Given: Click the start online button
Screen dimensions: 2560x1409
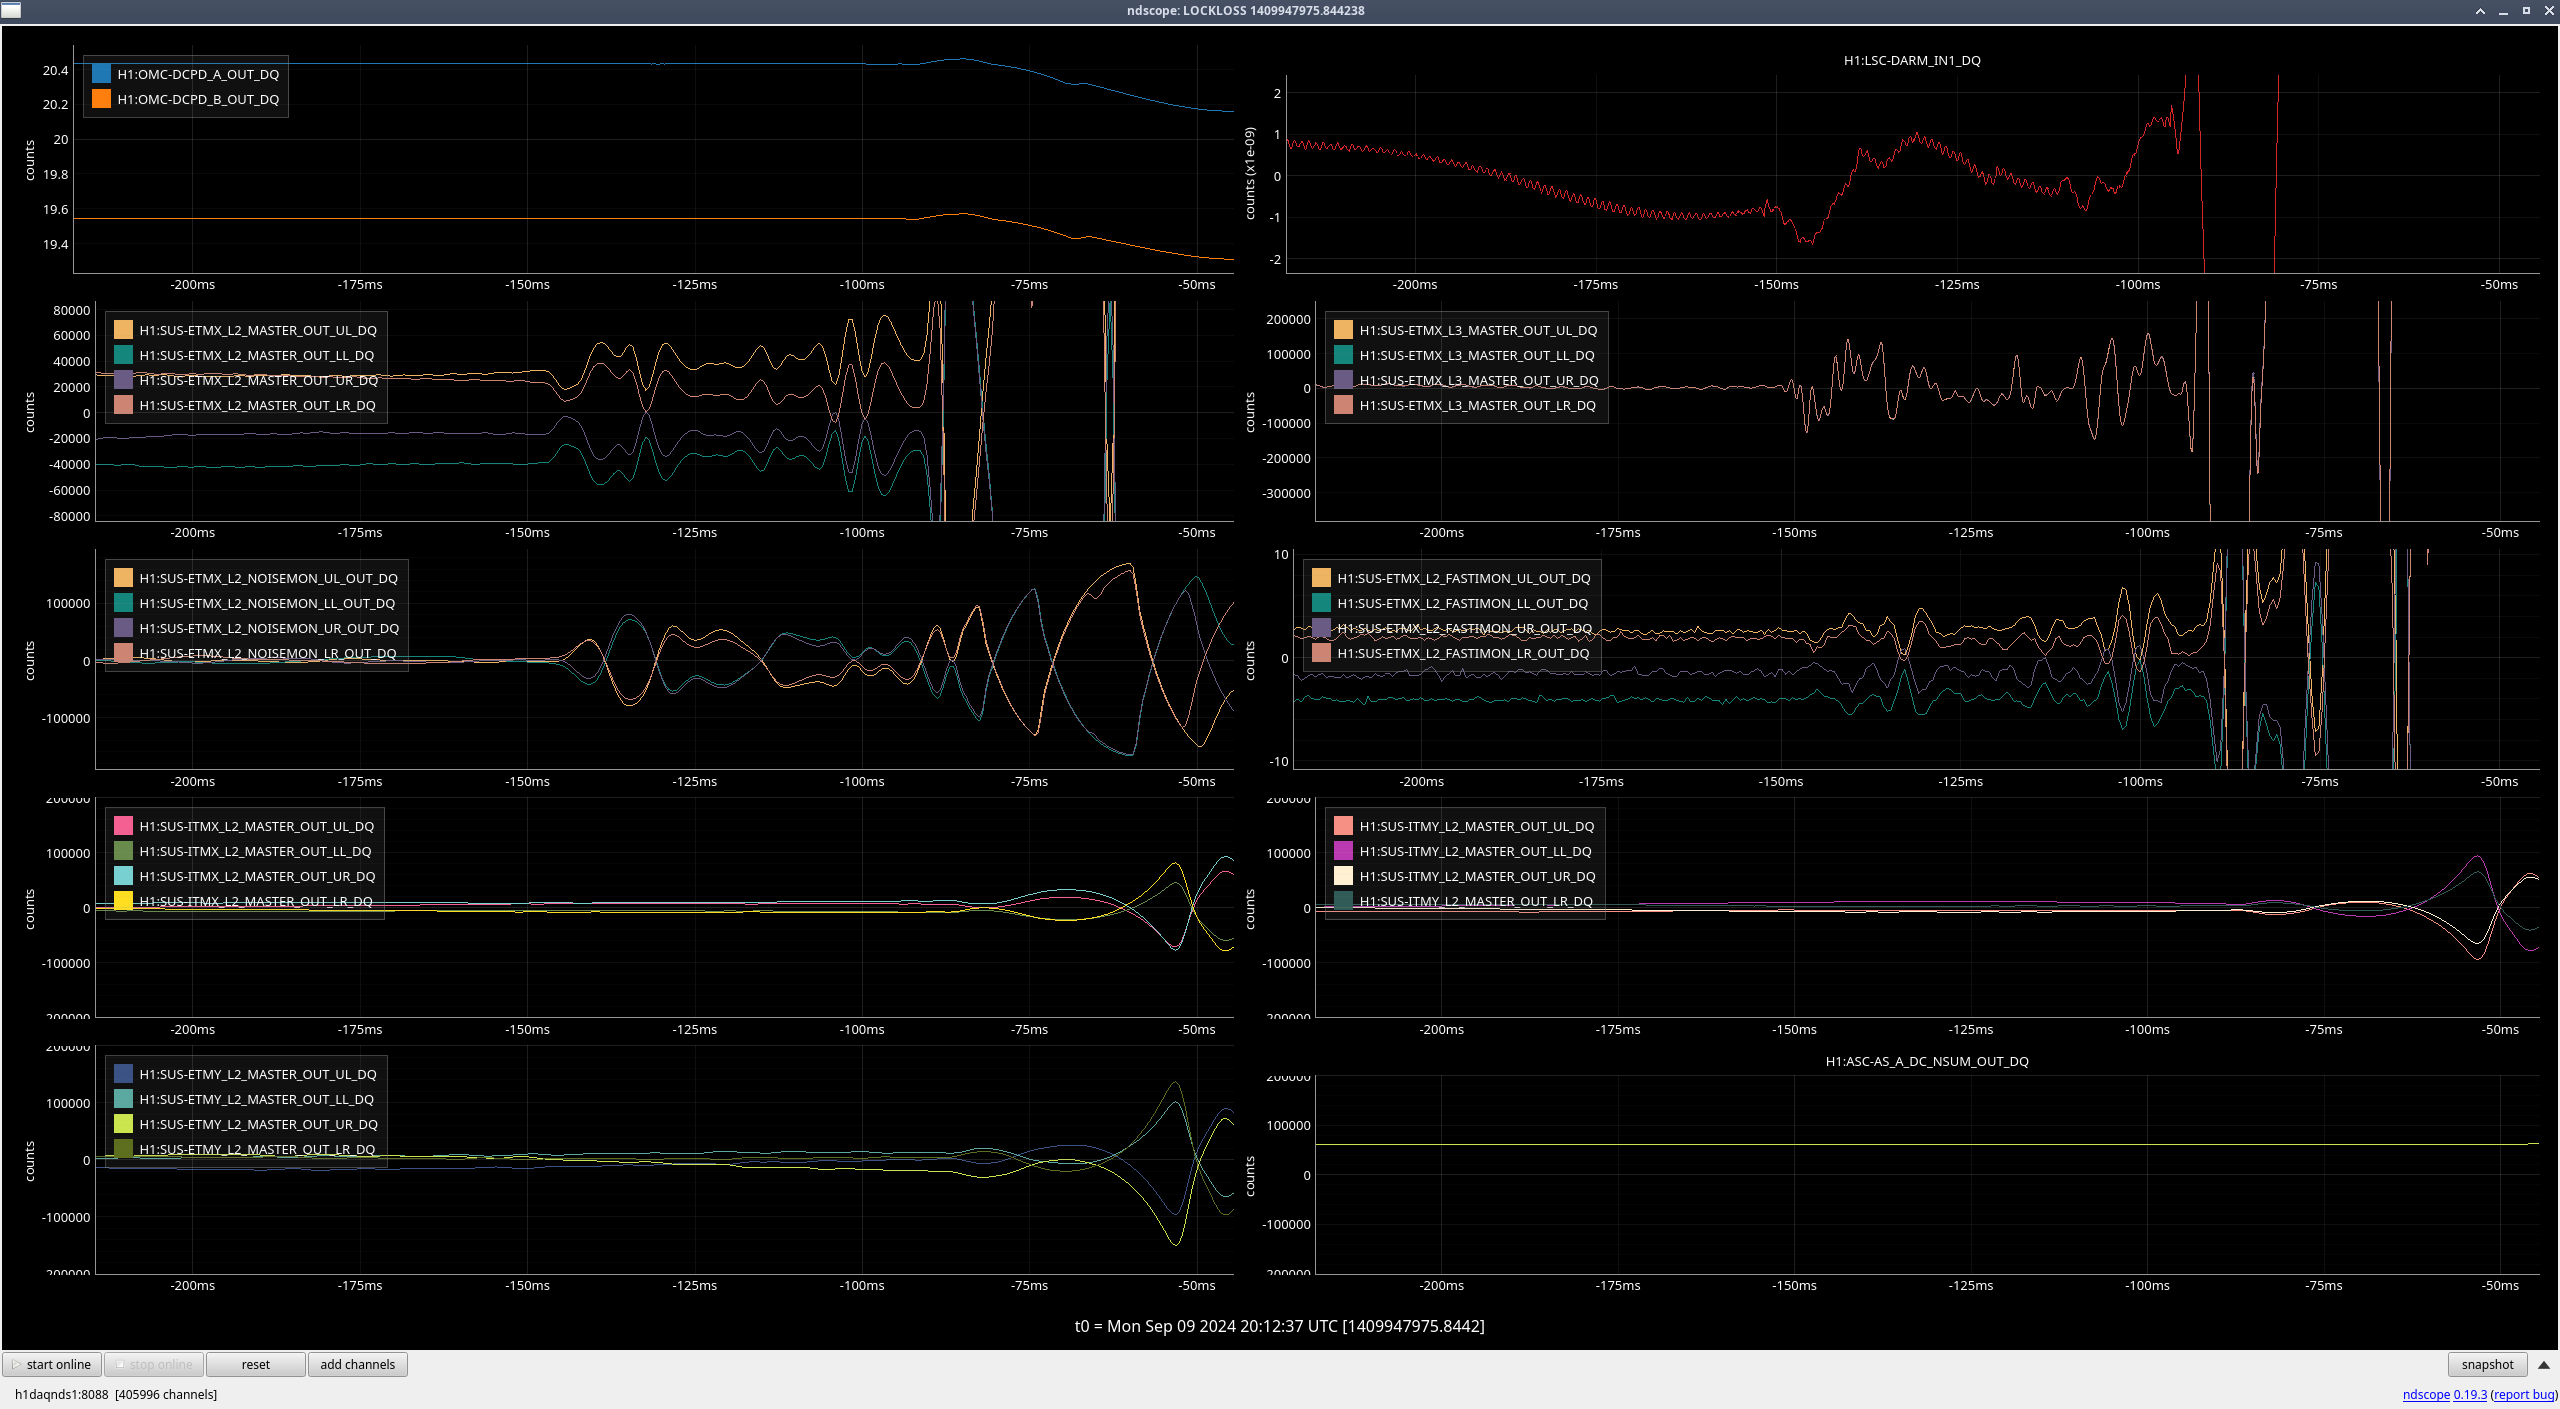Looking at the screenshot, I should coord(52,1364).
